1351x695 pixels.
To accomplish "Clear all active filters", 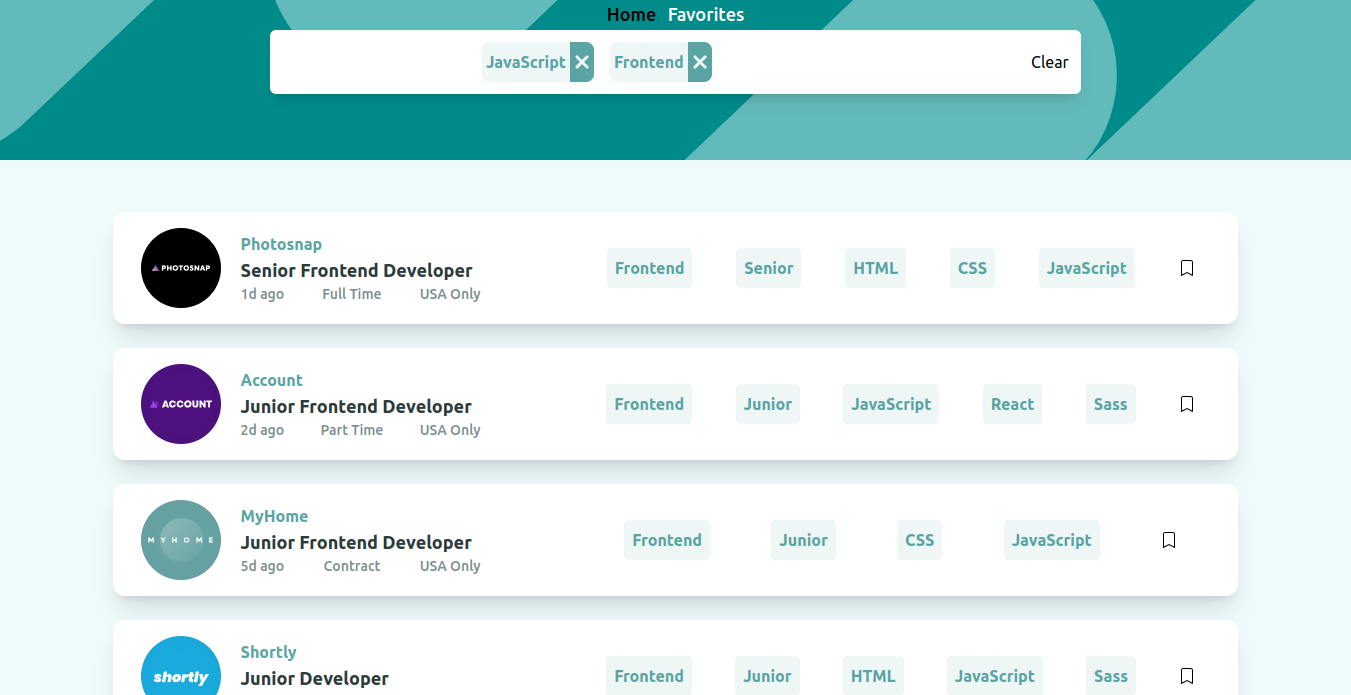I will click(x=1050, y=62).
